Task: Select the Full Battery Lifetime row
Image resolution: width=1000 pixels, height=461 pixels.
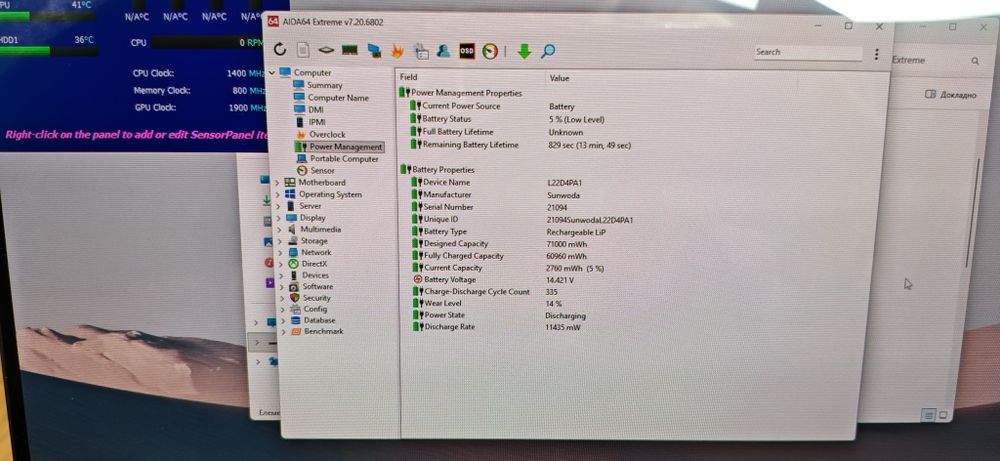Action: pyautogui.click(x=496, y=132)
